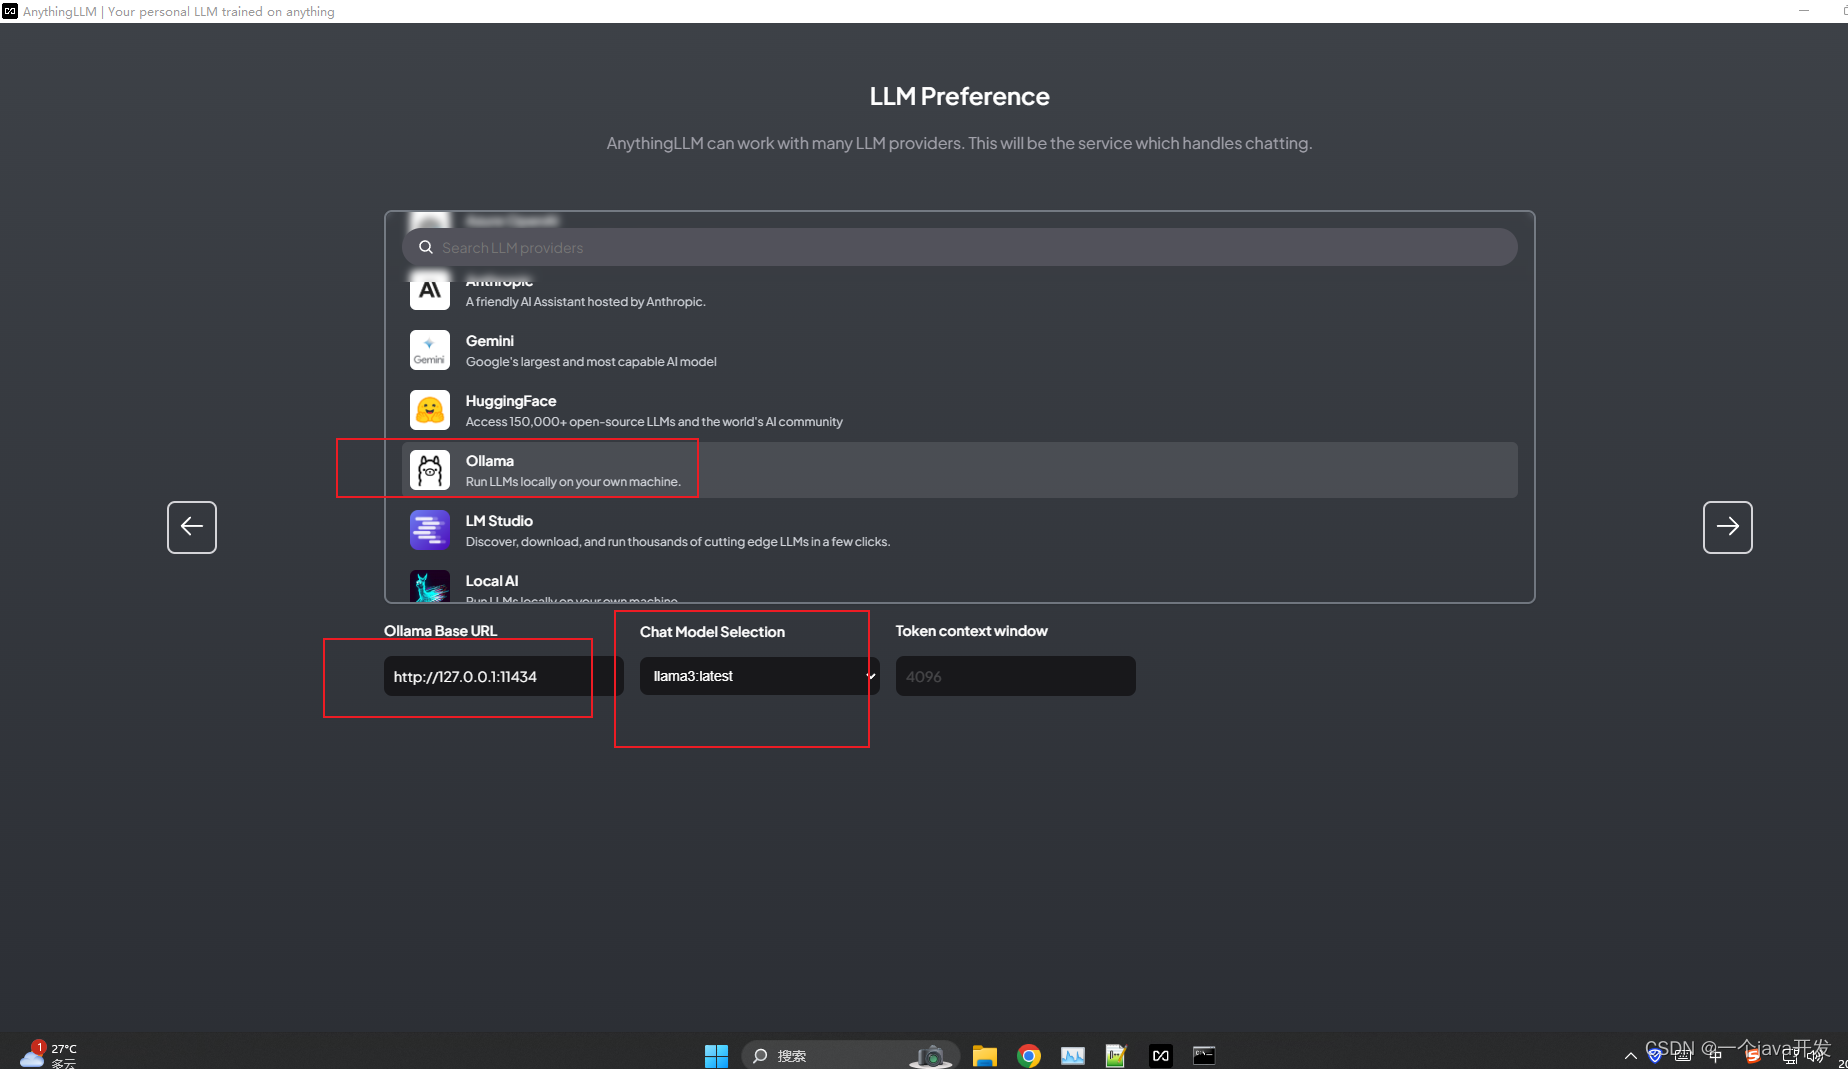Click the Local AI logo
The width and height of the screenshot is (1848, 1069).
click(430, 586)
